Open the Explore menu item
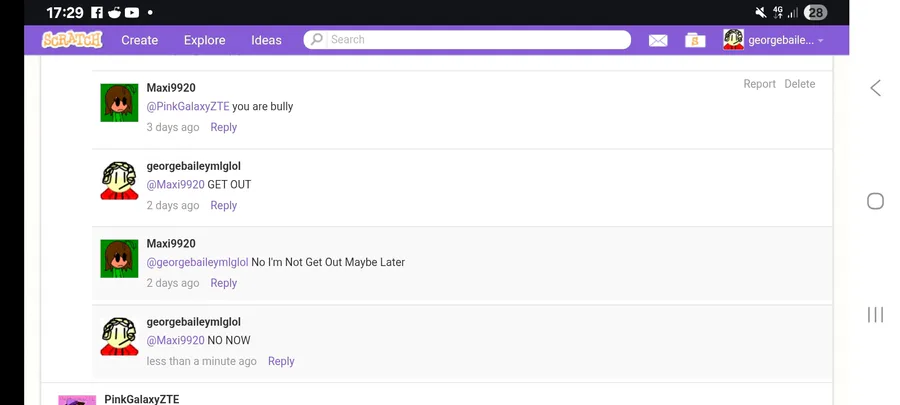 pyautogui.click(x=204, y=40)
